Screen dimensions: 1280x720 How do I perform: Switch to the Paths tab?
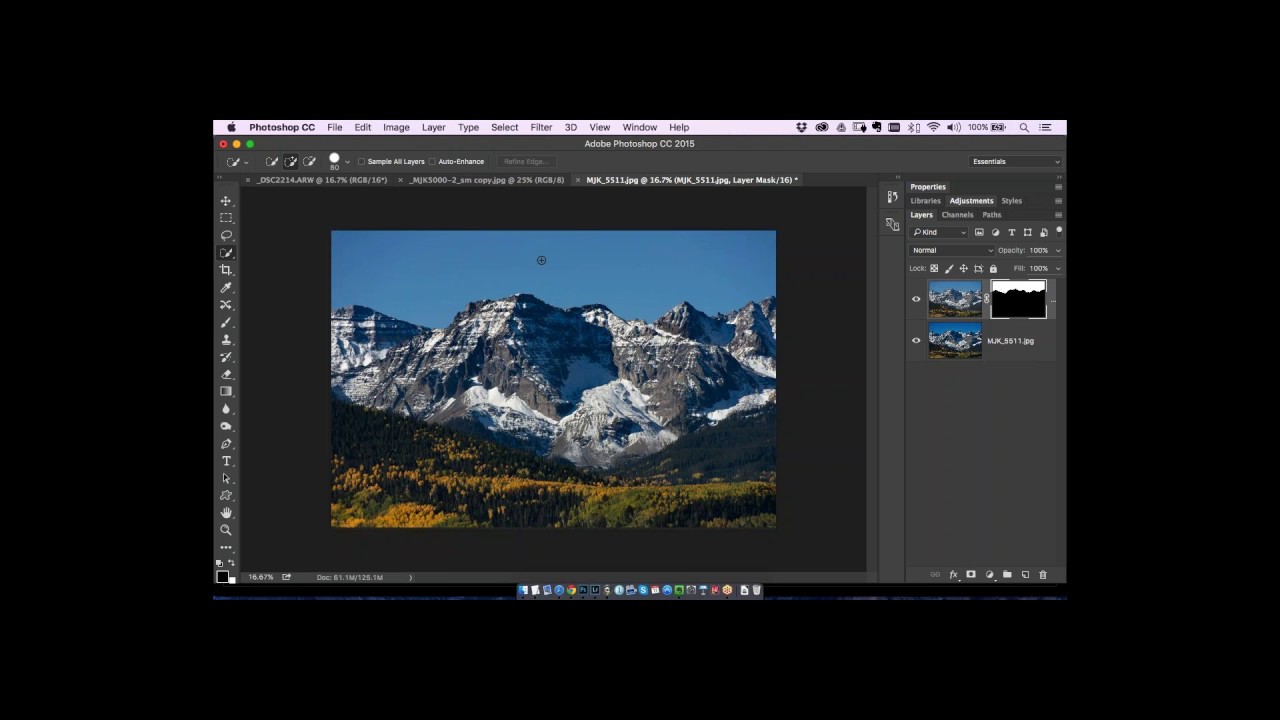(x=991, y=215)
